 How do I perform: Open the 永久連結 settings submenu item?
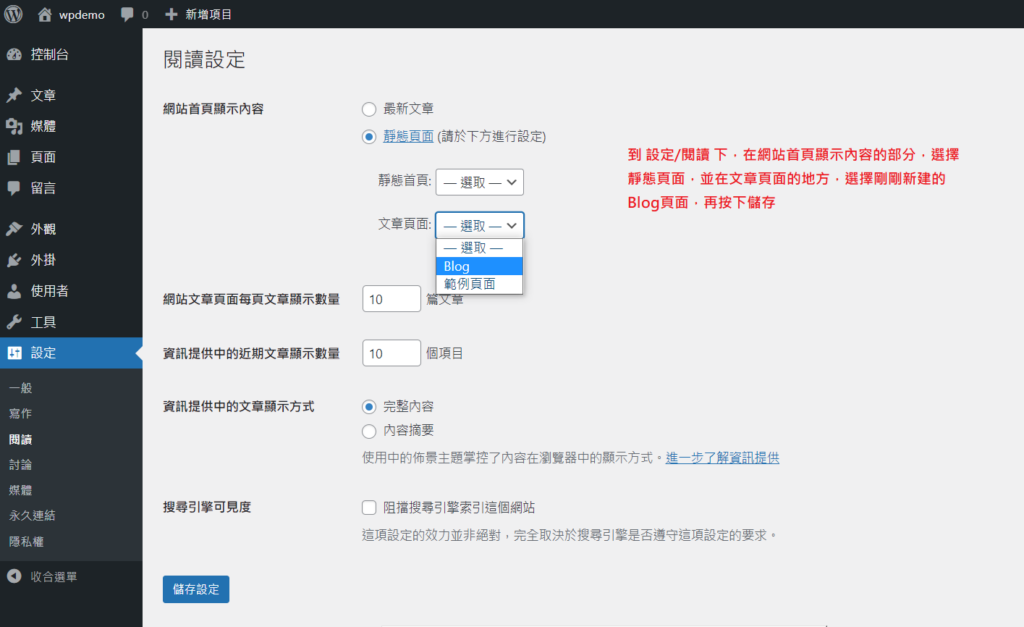tap(32, 516)
